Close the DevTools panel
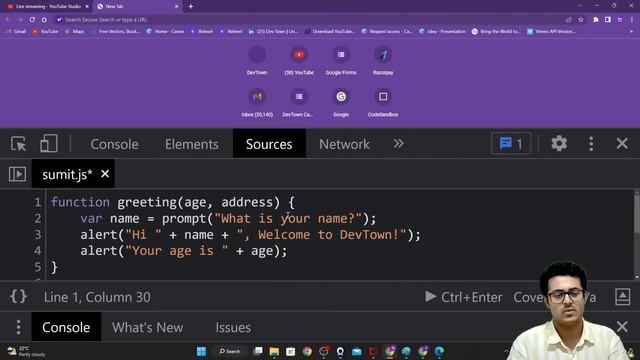The image size is (640, 360). (x=622, y=143)
